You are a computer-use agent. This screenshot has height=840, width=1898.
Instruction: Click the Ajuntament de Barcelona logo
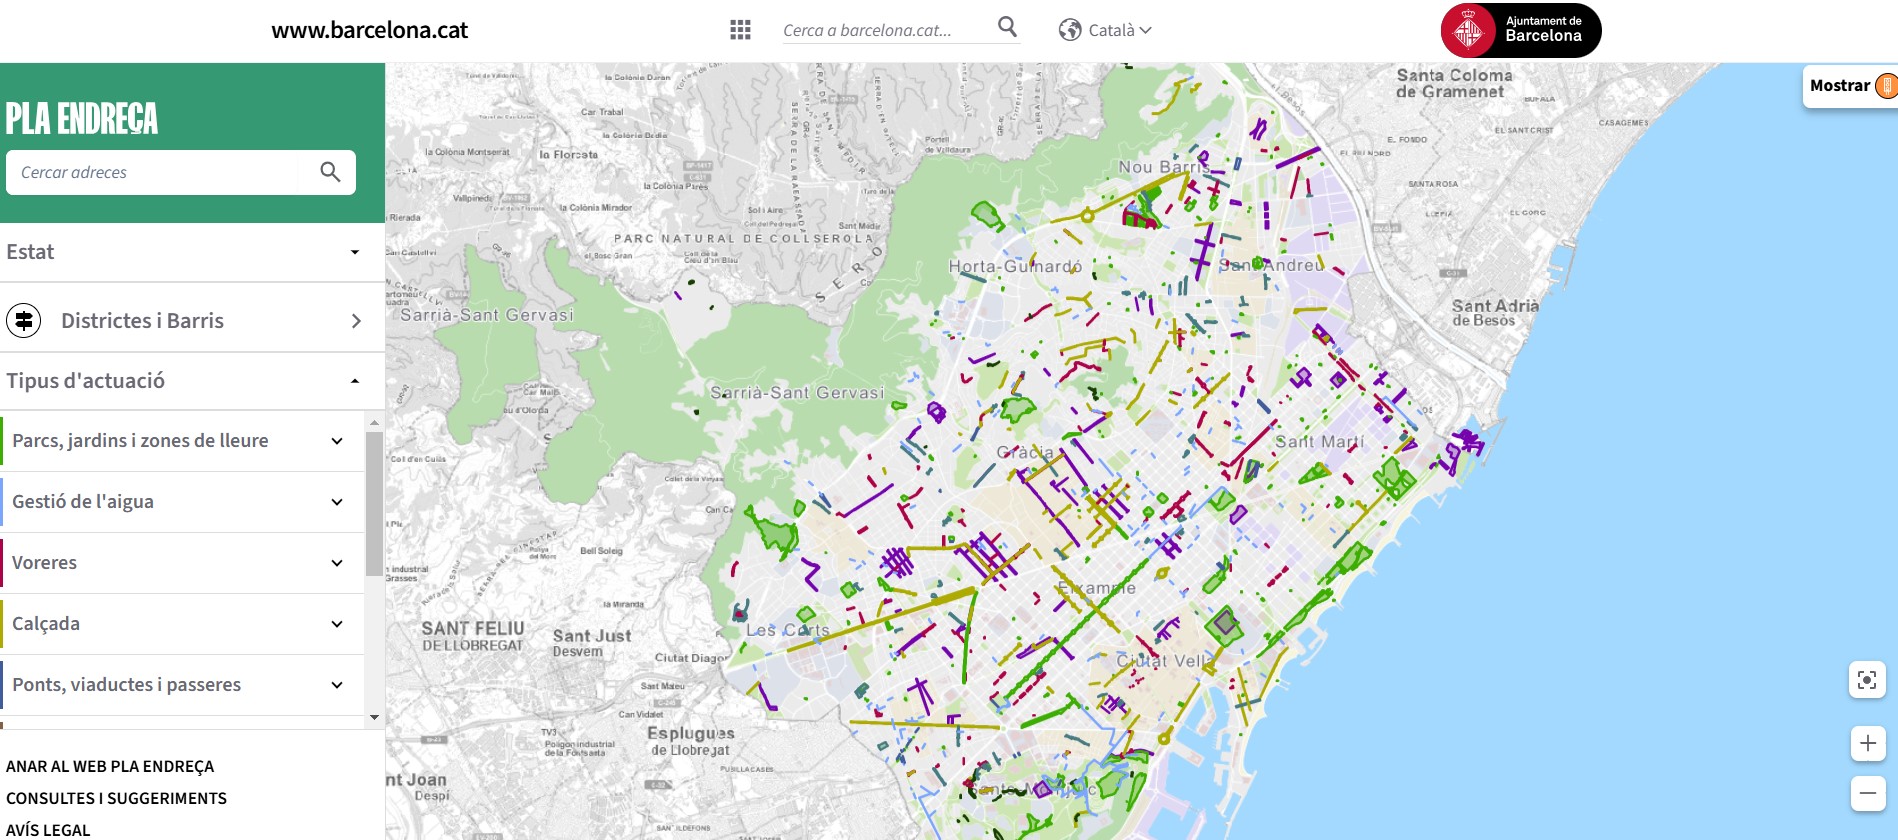(x=1520, y=30)
